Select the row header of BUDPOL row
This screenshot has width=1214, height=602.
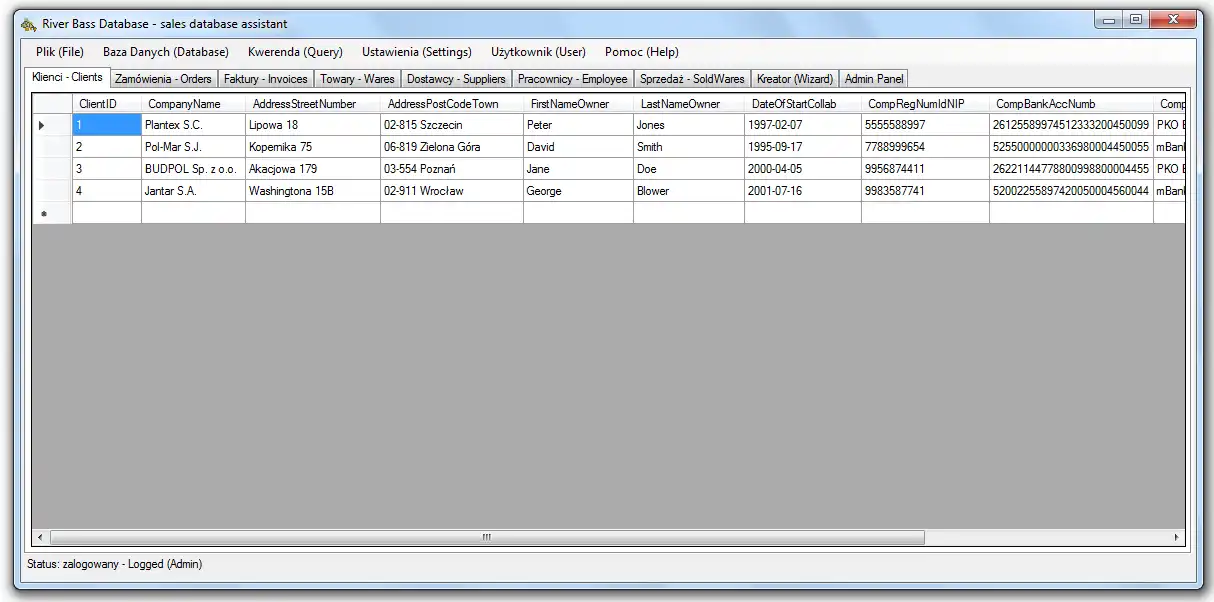pyautogui.click(x=52, y=169)
